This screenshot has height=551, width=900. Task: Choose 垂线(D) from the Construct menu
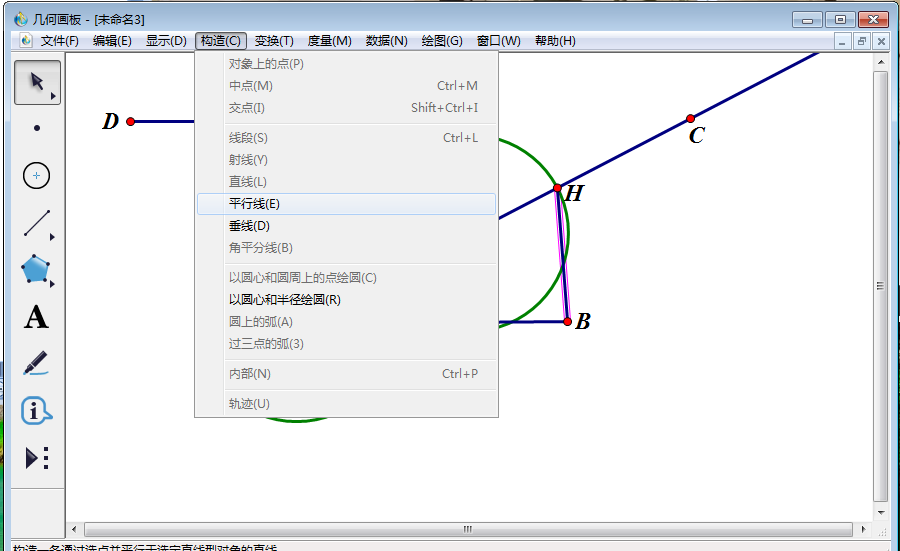346,226
